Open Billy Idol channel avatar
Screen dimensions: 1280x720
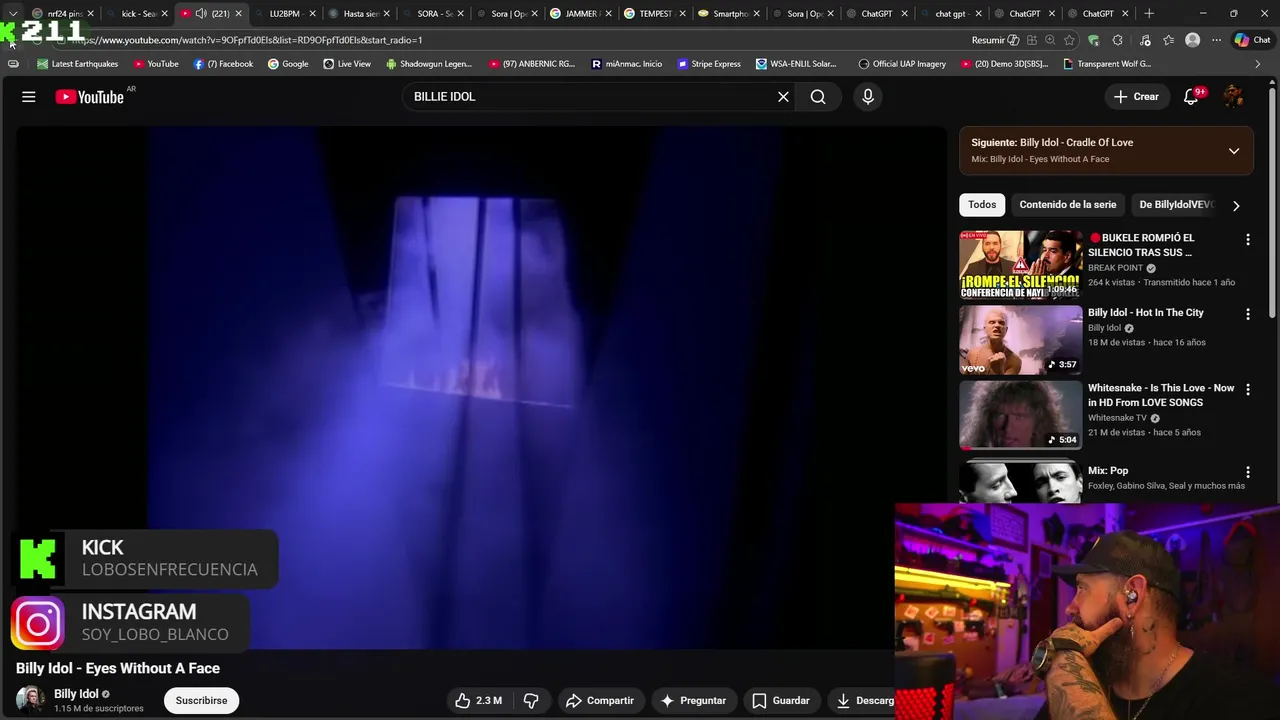click(x=30, y=700)
